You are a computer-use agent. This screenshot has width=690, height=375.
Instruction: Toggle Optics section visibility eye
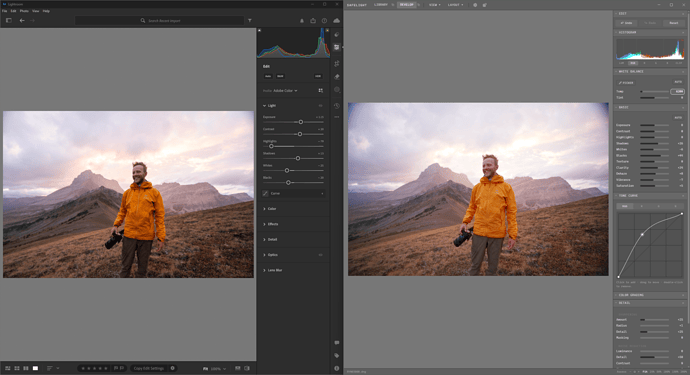(x=320, y=255)
